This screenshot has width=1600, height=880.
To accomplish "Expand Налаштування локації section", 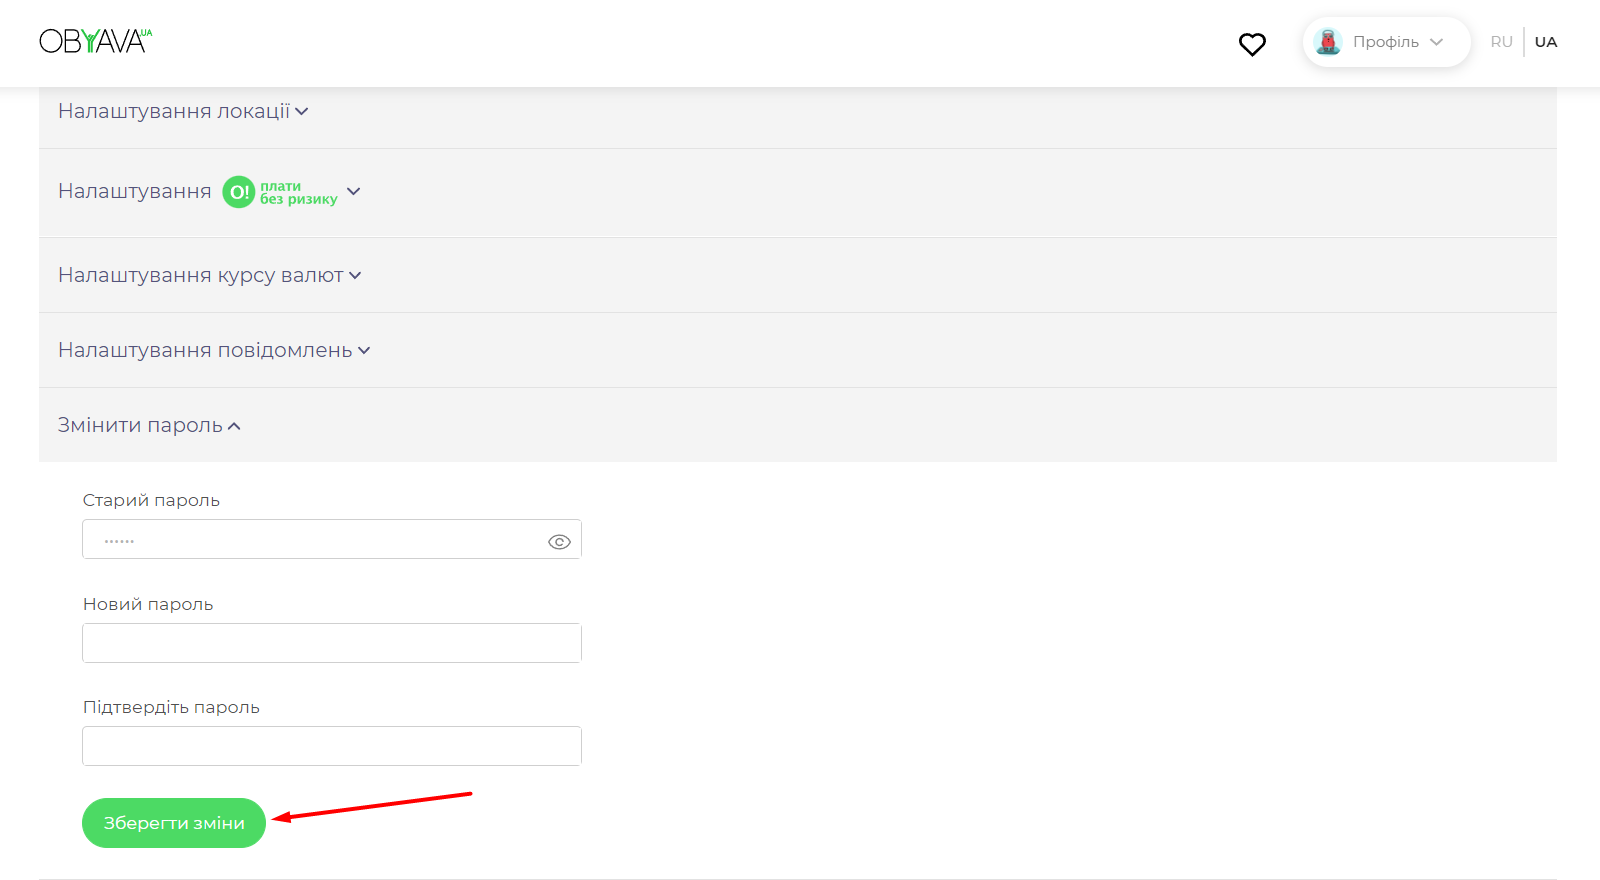I will (174, 111).
